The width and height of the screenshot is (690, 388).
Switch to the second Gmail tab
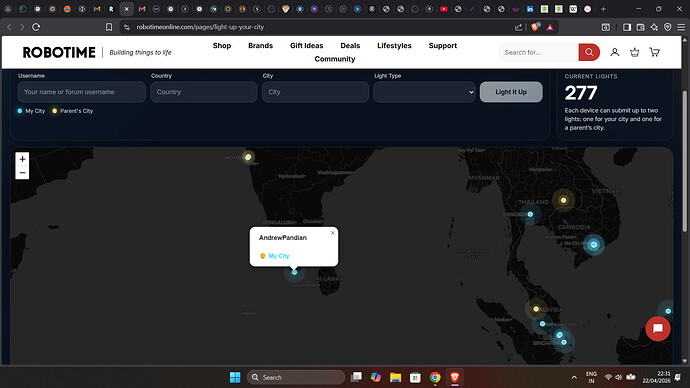(x=142, y=9)
